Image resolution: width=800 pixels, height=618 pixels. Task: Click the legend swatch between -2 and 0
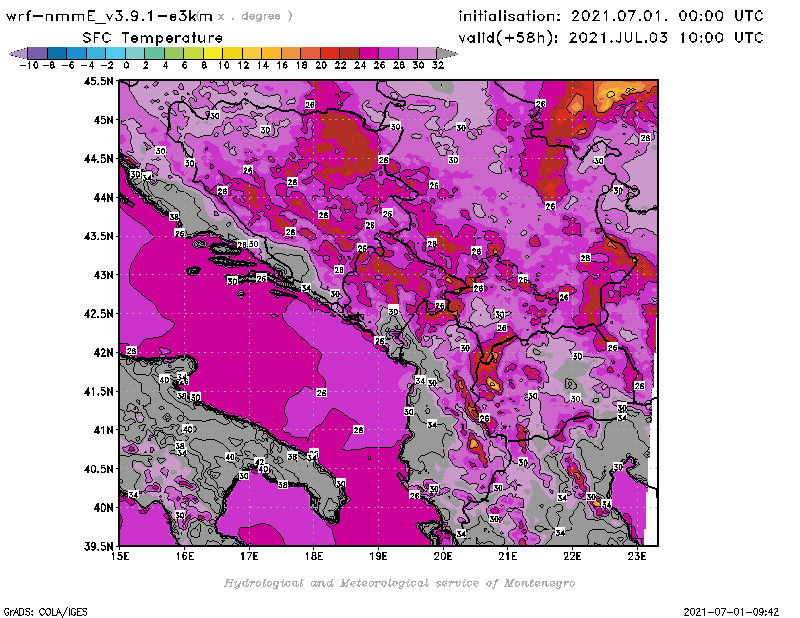point(115,53)
